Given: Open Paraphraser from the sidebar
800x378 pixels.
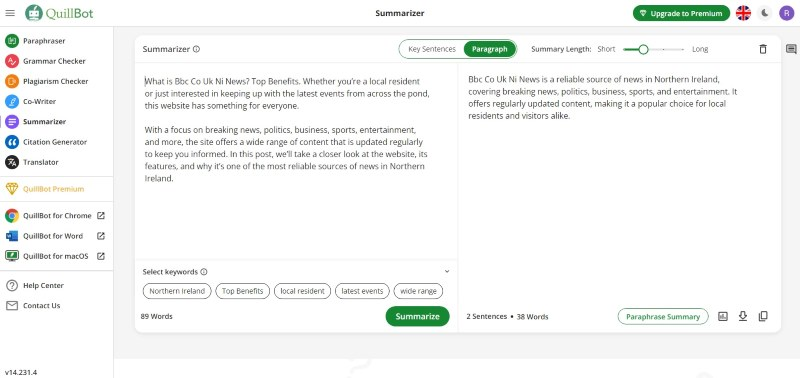Looking at the screenshot, I should pyautogui.click(x=44, y=41).
